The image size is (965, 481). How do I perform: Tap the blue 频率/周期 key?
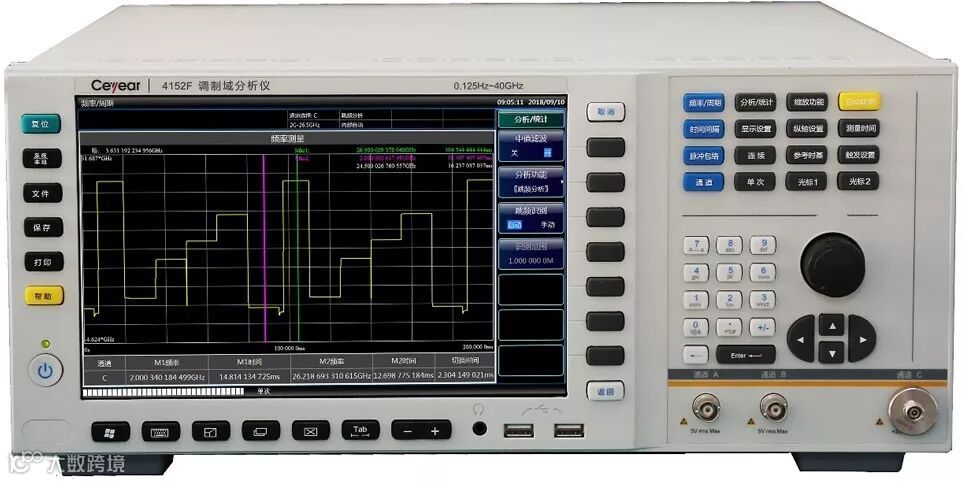point(703,102)
